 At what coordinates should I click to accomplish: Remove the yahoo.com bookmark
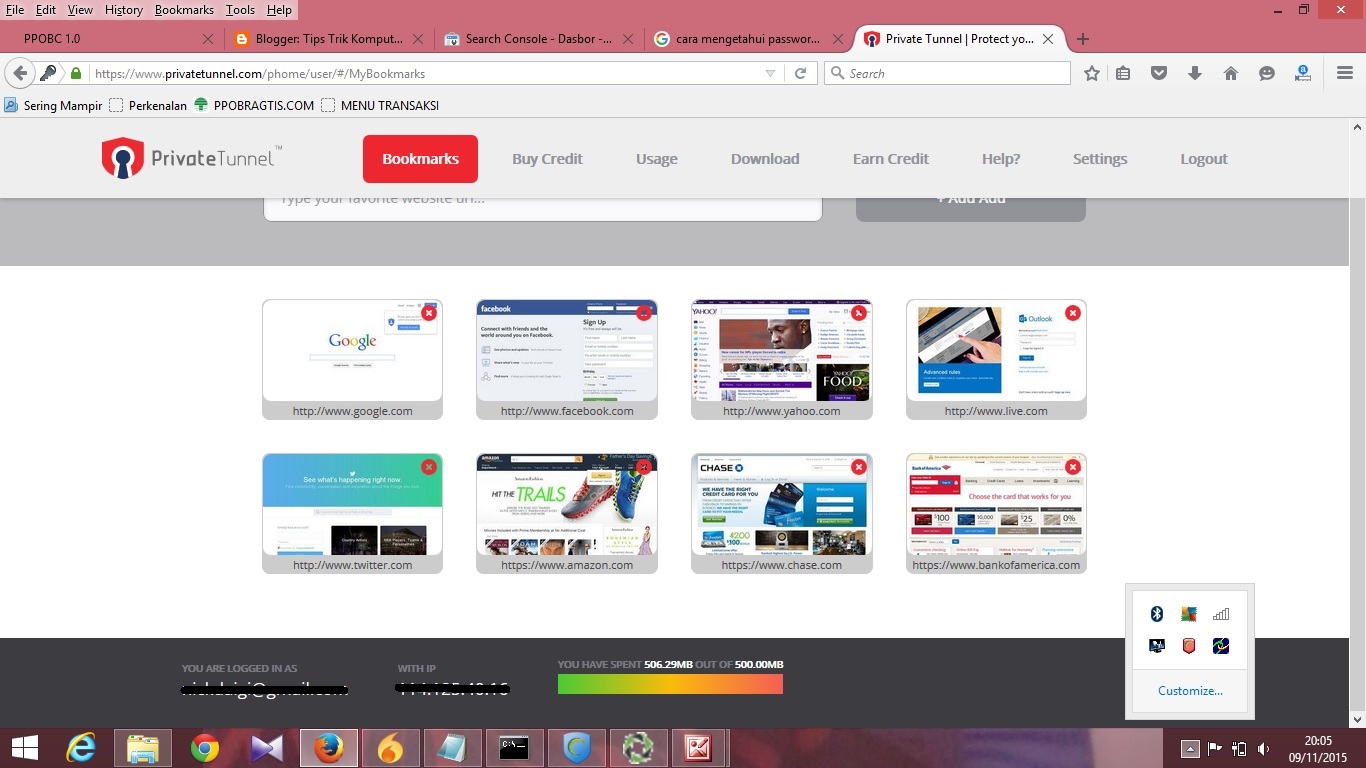pyautogui.click(x=858, y=313)
